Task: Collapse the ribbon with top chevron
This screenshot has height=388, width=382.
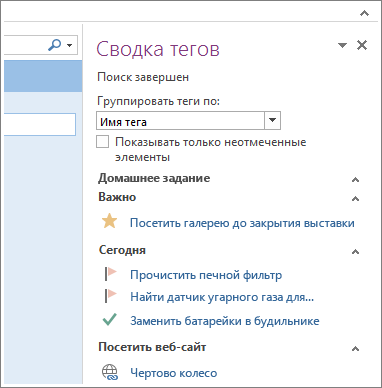Action: click(365, 13)
